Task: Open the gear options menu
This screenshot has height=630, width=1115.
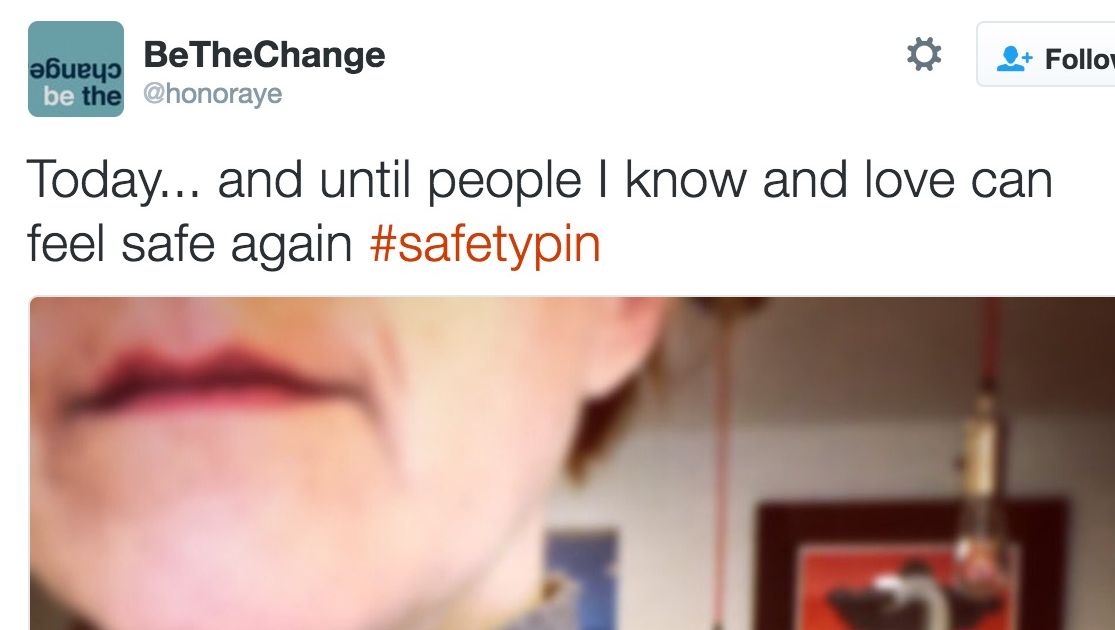Action: coord(924,54)
